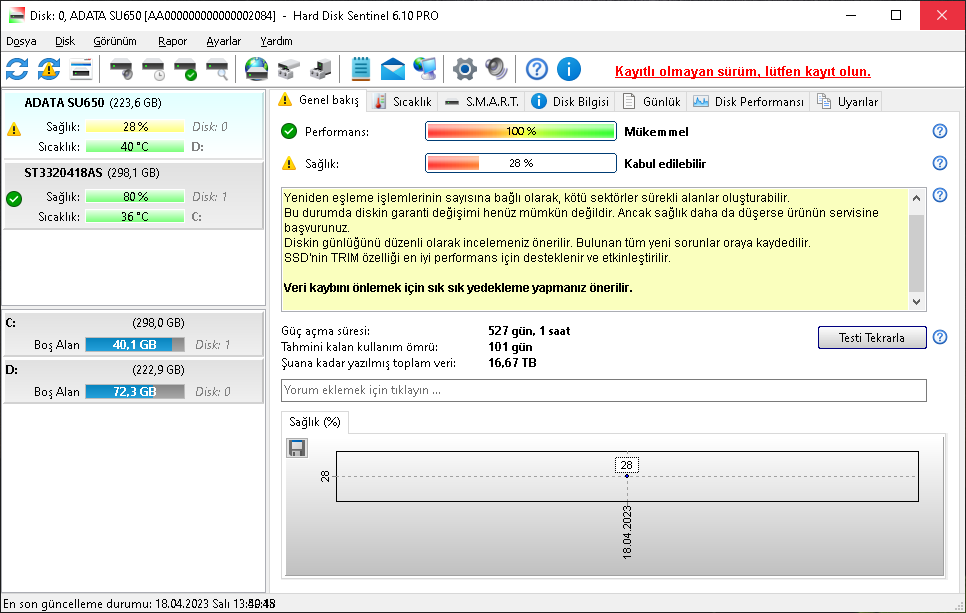The width and height of the screenshot is (966, 613).
Task: Click the Sağlık 28 % overview bar
Action: [521, 163]
